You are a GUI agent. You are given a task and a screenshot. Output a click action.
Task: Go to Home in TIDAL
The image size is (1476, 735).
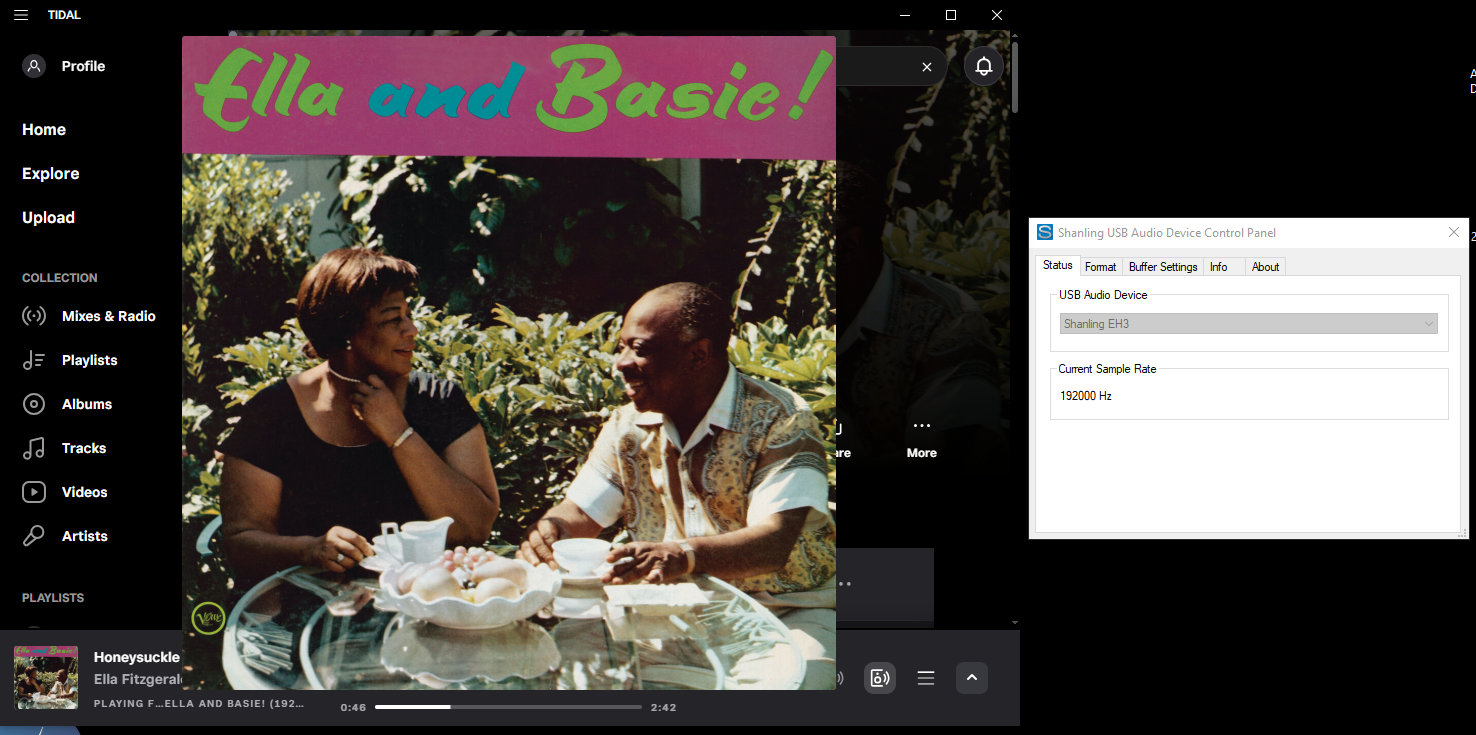click(43, 129)
